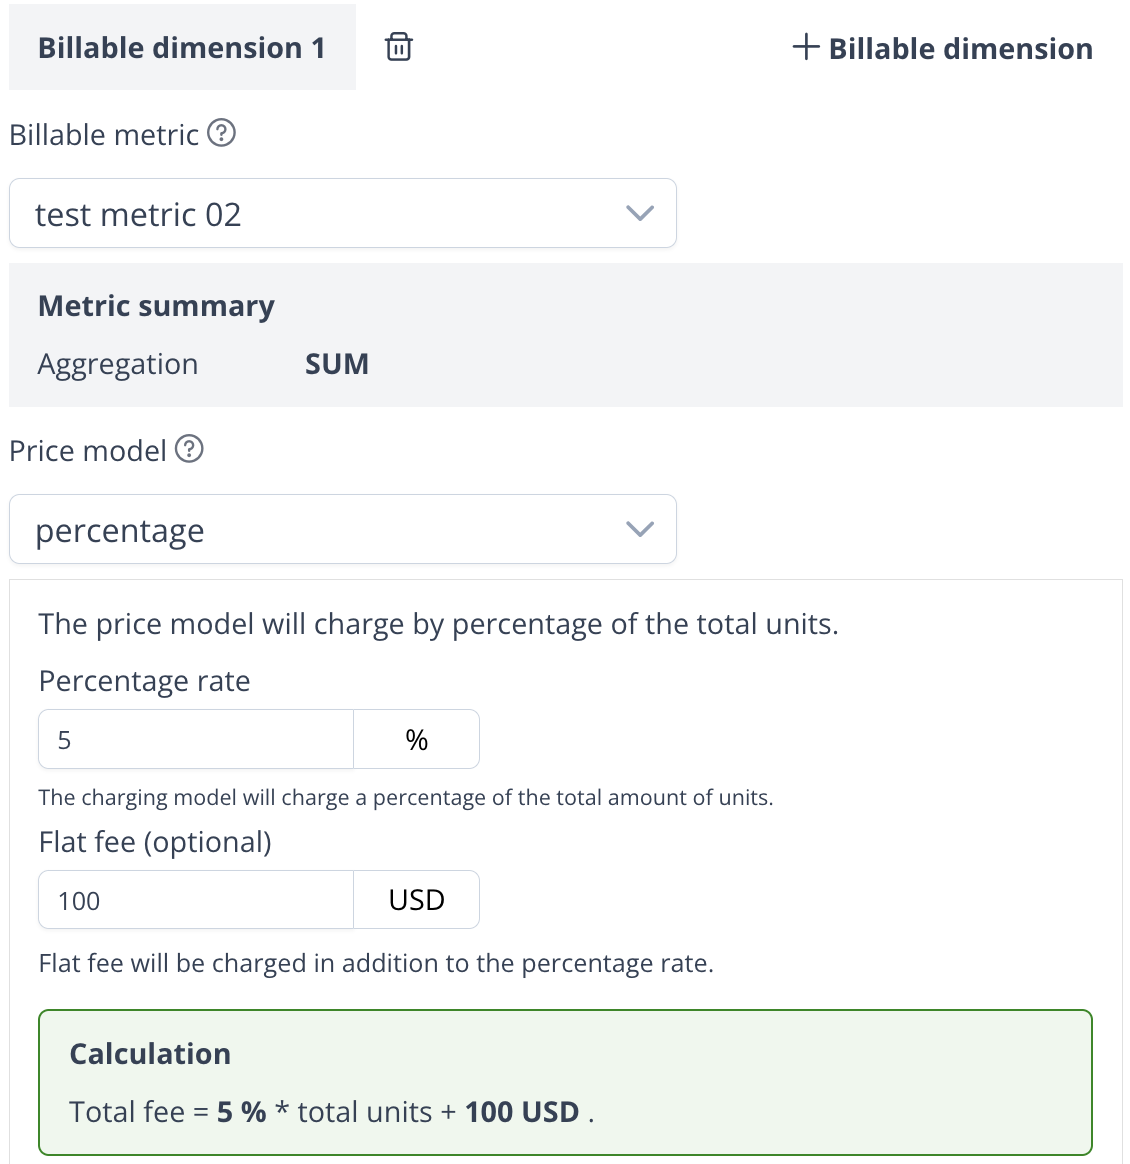The image size is (1130, 1164).
Task: Click the USD currency box
Action: coord(417,900)
